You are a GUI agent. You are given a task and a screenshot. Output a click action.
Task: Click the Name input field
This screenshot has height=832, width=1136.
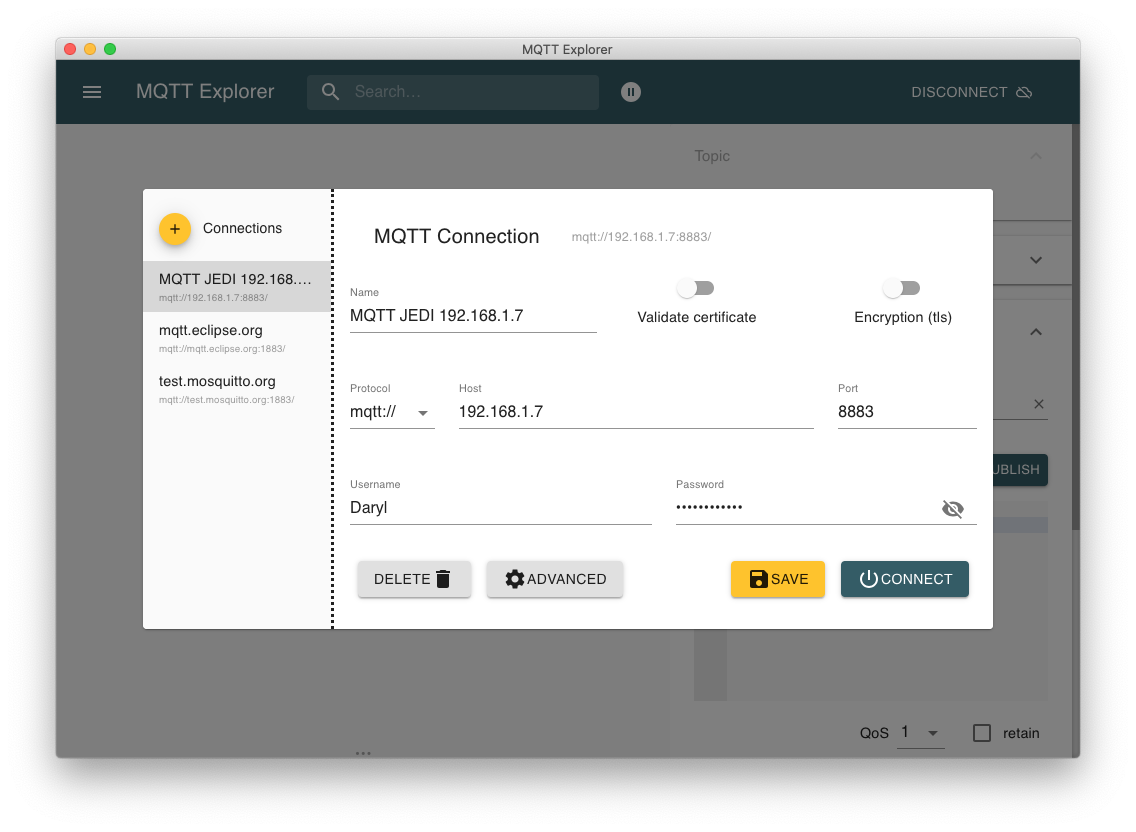tap(473, 316)
